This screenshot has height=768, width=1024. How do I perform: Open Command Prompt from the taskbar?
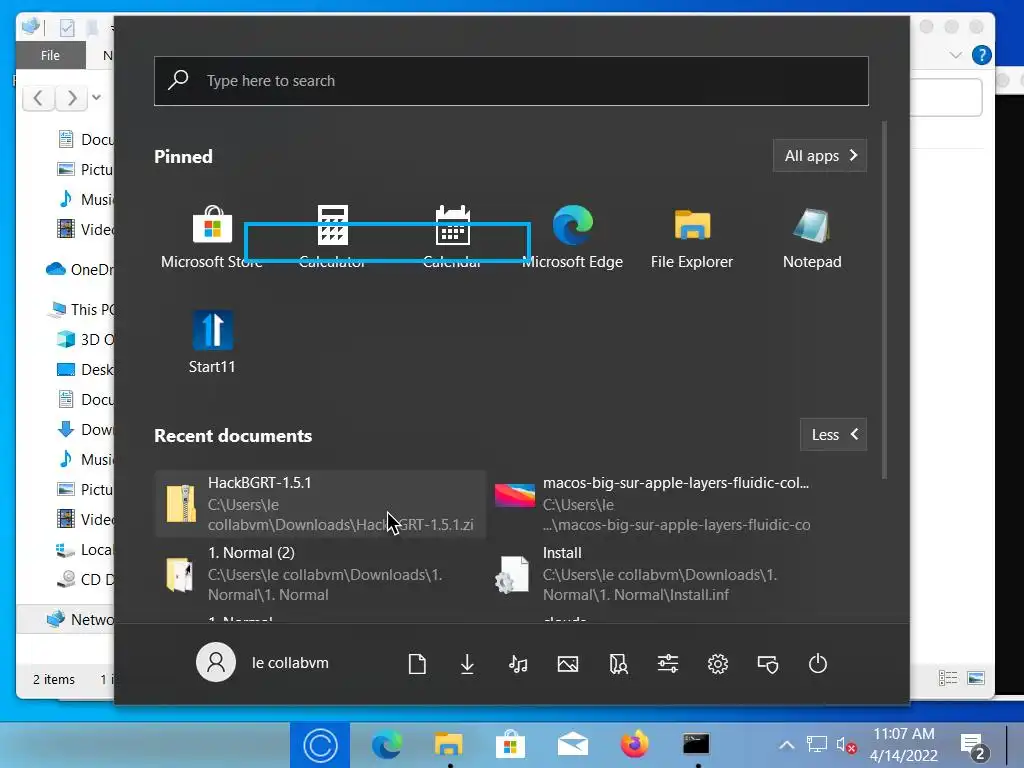[x=696, y=745]
